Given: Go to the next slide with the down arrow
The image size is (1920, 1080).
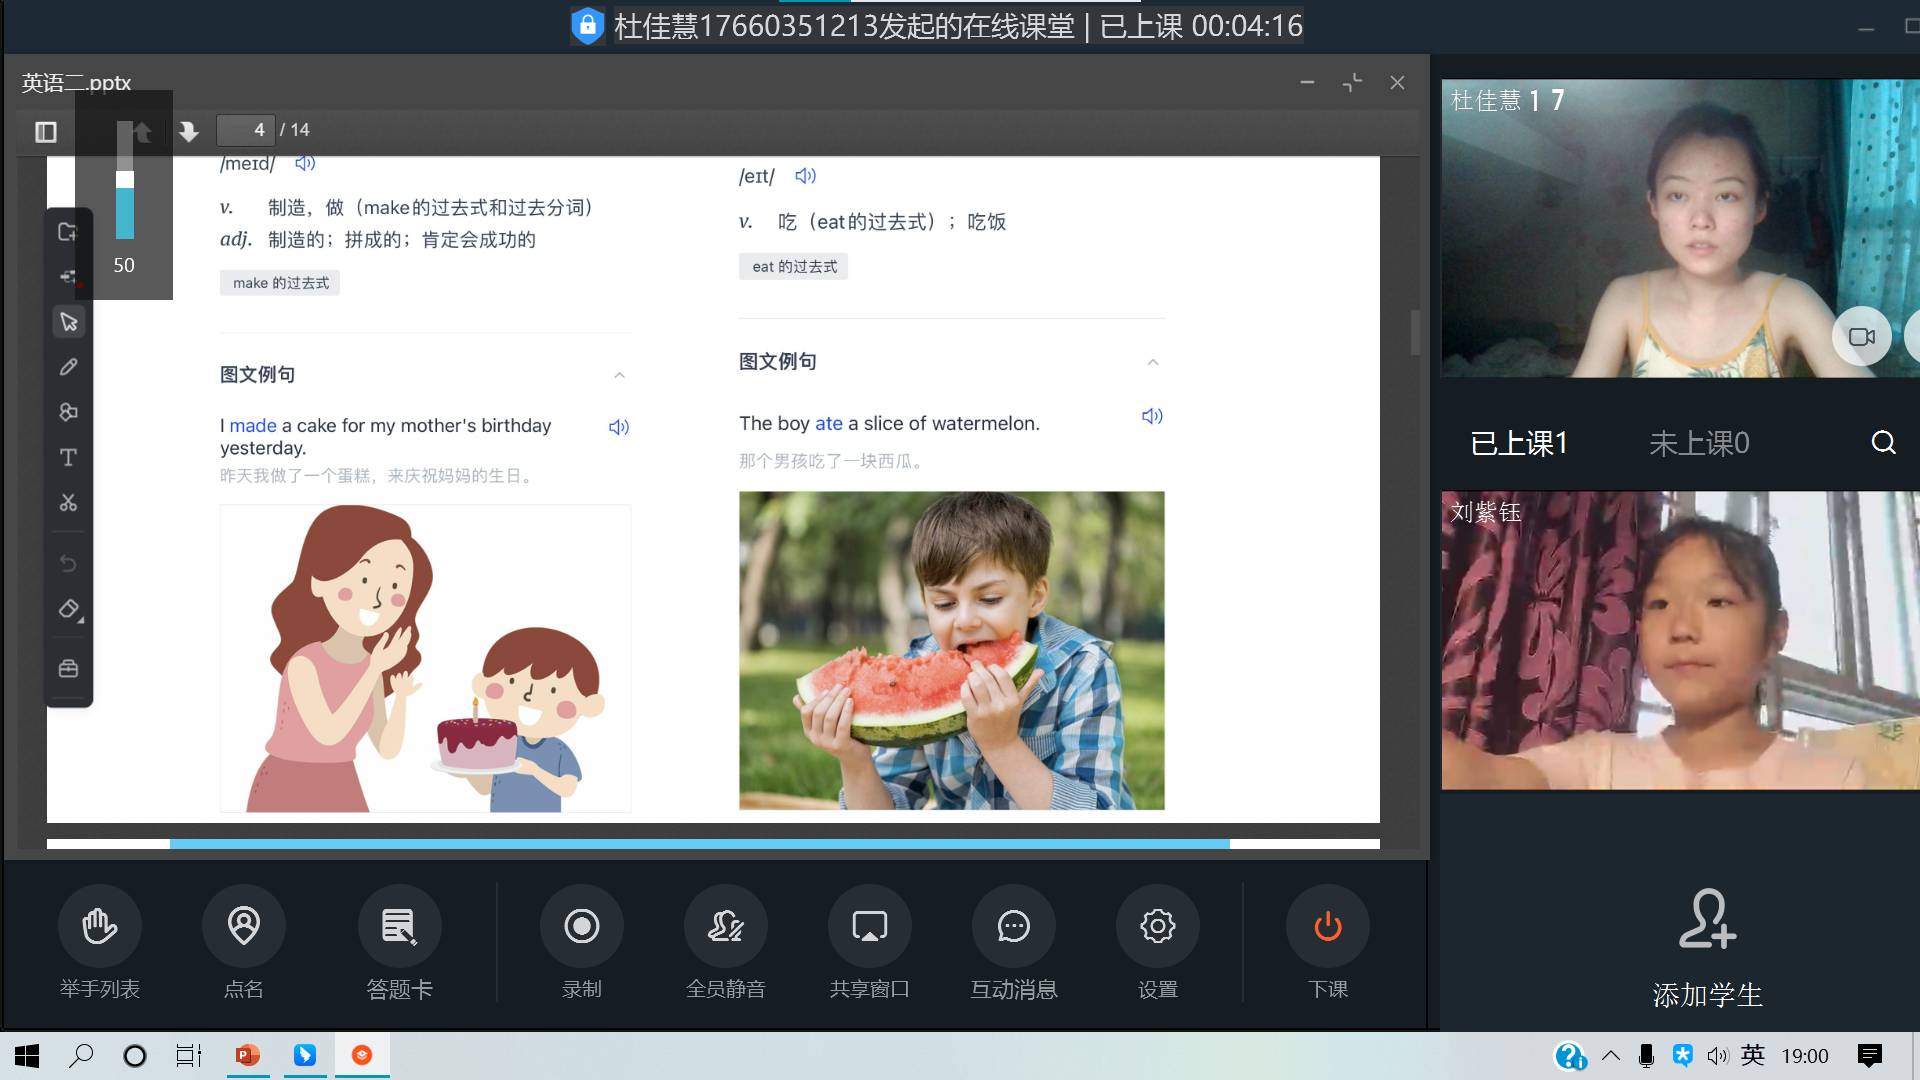Looking at the screenshot, I should click(x=188, y=131).
